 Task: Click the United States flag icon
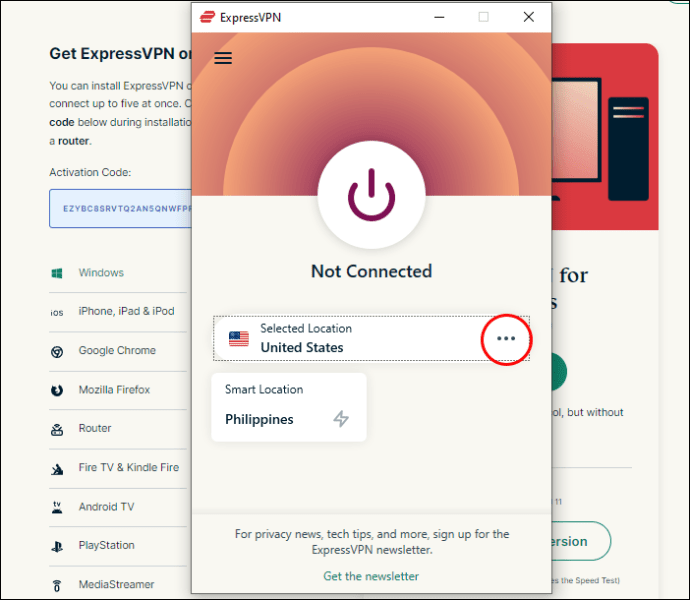tap(239, 339)
